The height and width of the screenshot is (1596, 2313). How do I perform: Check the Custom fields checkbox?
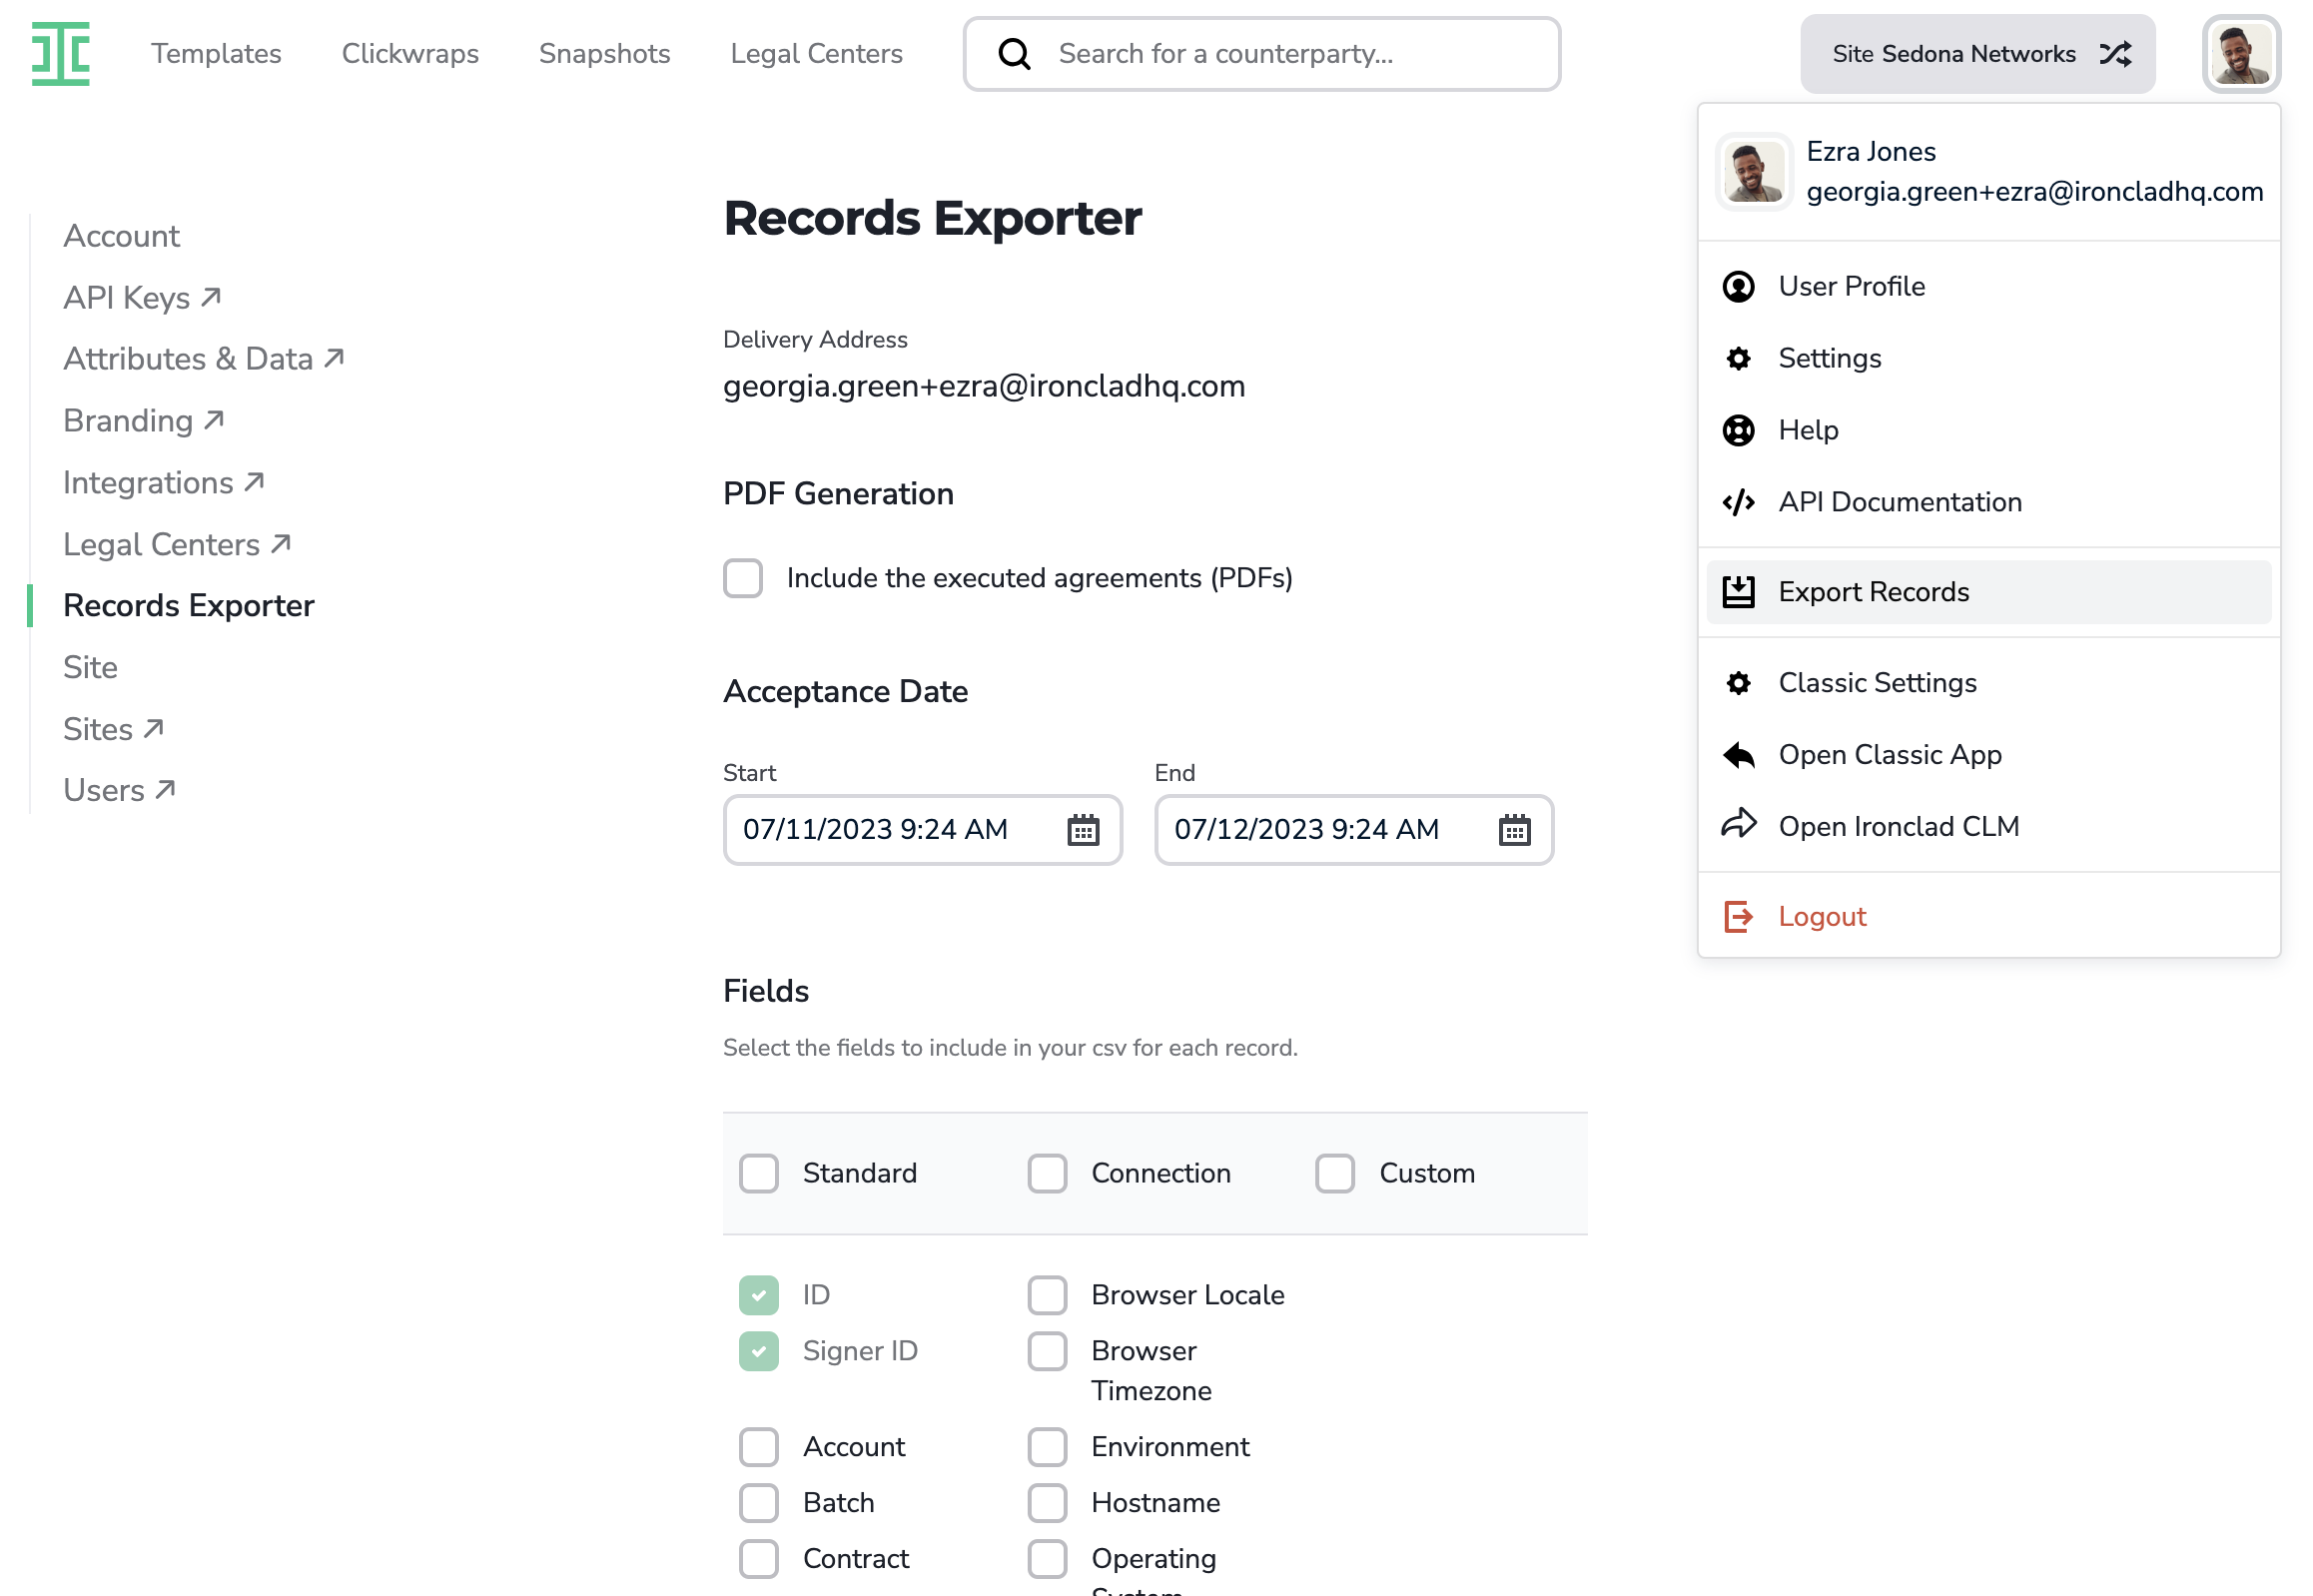pos(1335,1173)
